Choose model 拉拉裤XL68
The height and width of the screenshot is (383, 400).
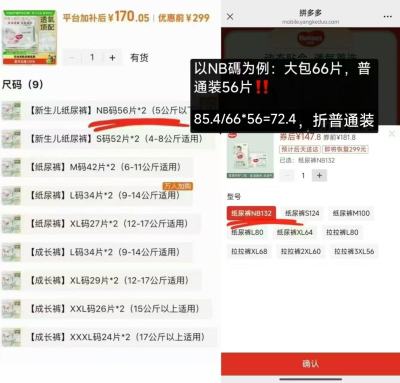click(x=249, y=251)
